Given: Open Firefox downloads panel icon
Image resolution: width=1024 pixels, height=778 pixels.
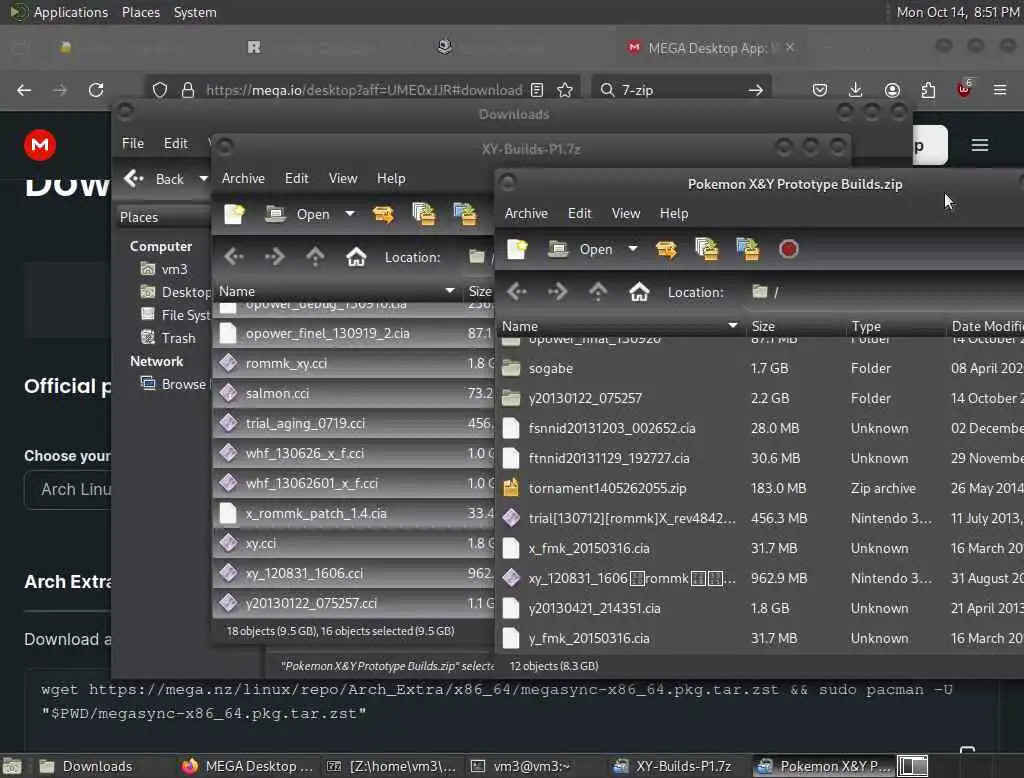Looking at the screenshot, I should point(856,89).
